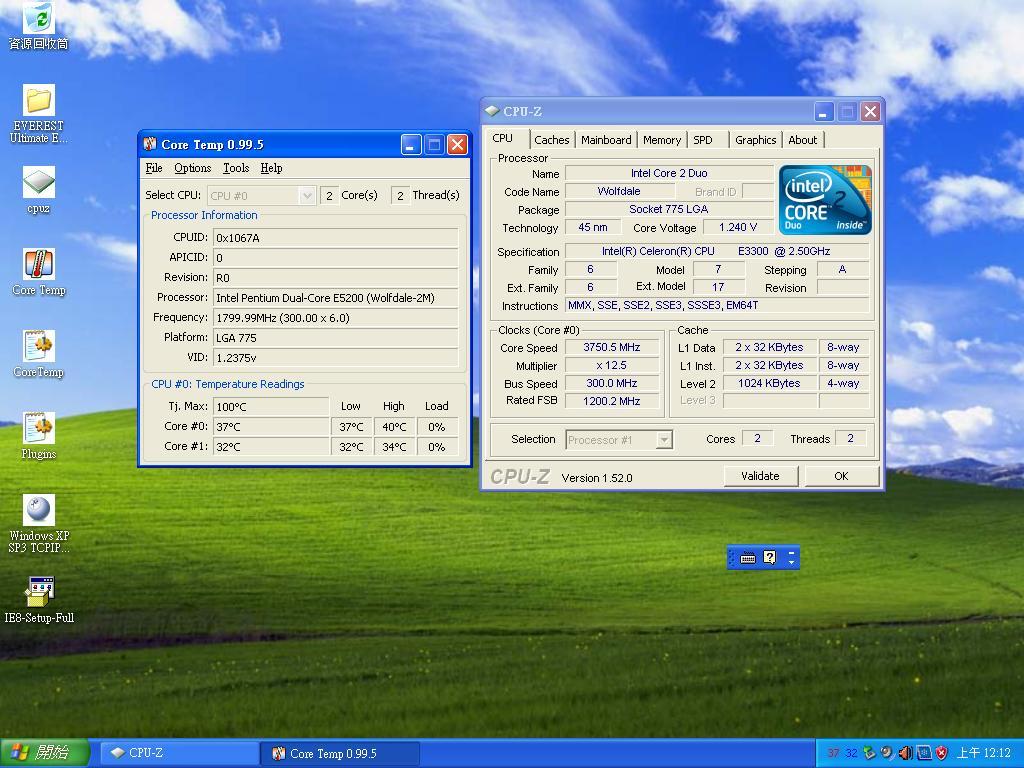Click the Tj. Max 100°C field

click(x=271, y=407)
